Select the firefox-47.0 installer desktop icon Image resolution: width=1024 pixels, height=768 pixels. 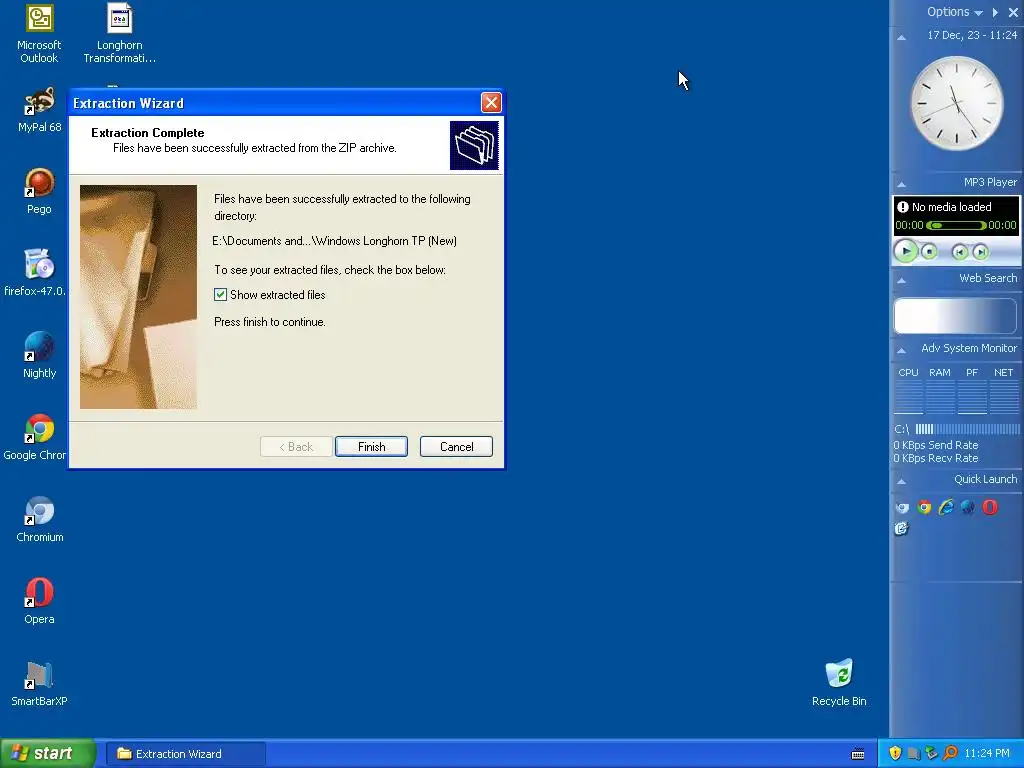36,273
